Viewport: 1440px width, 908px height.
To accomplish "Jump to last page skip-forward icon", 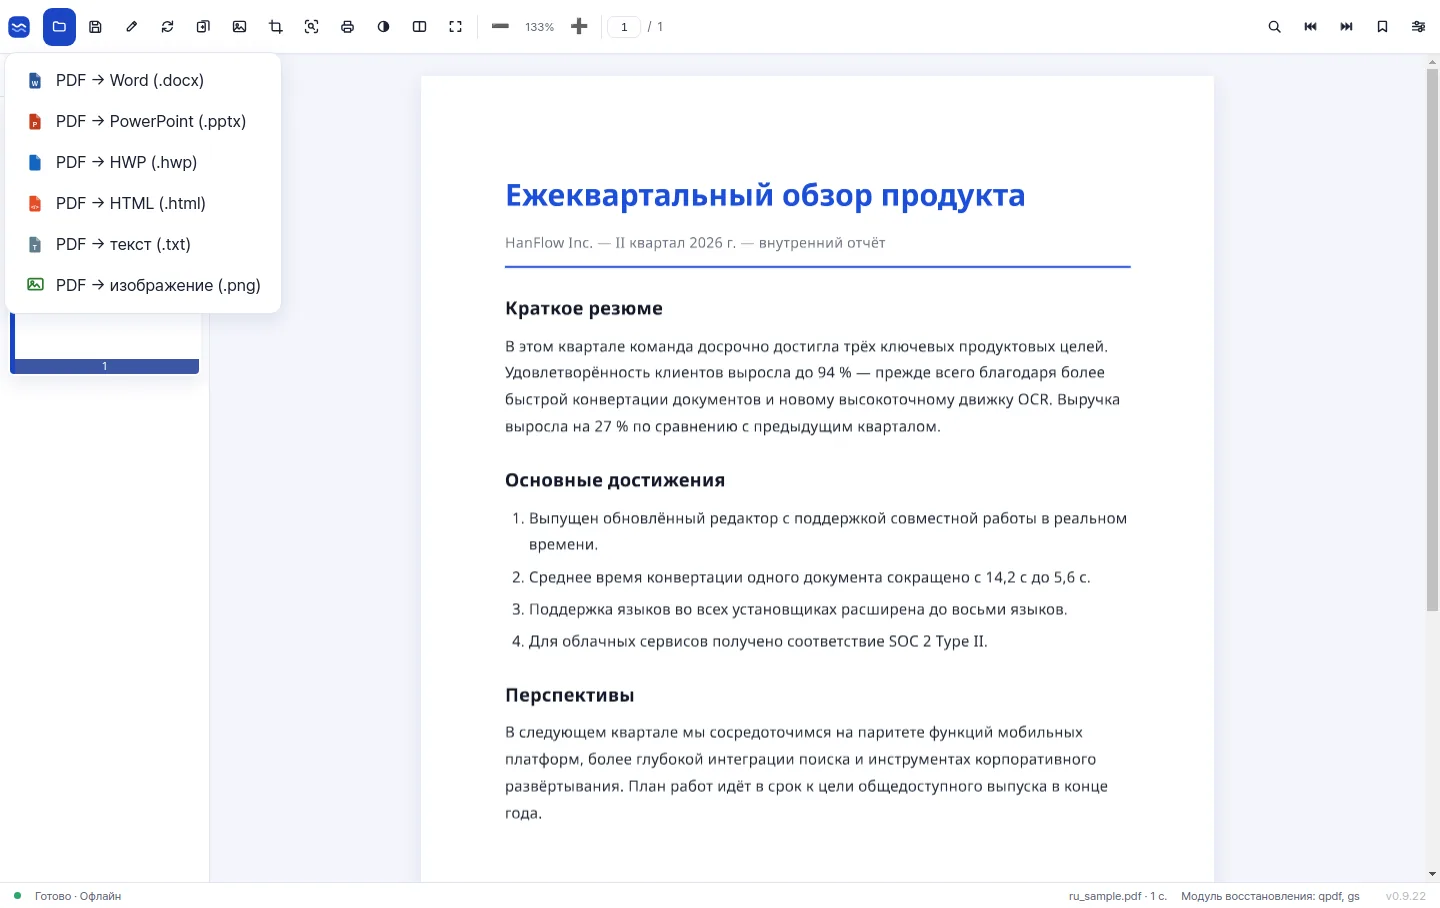I will [x=1346, y=27].
